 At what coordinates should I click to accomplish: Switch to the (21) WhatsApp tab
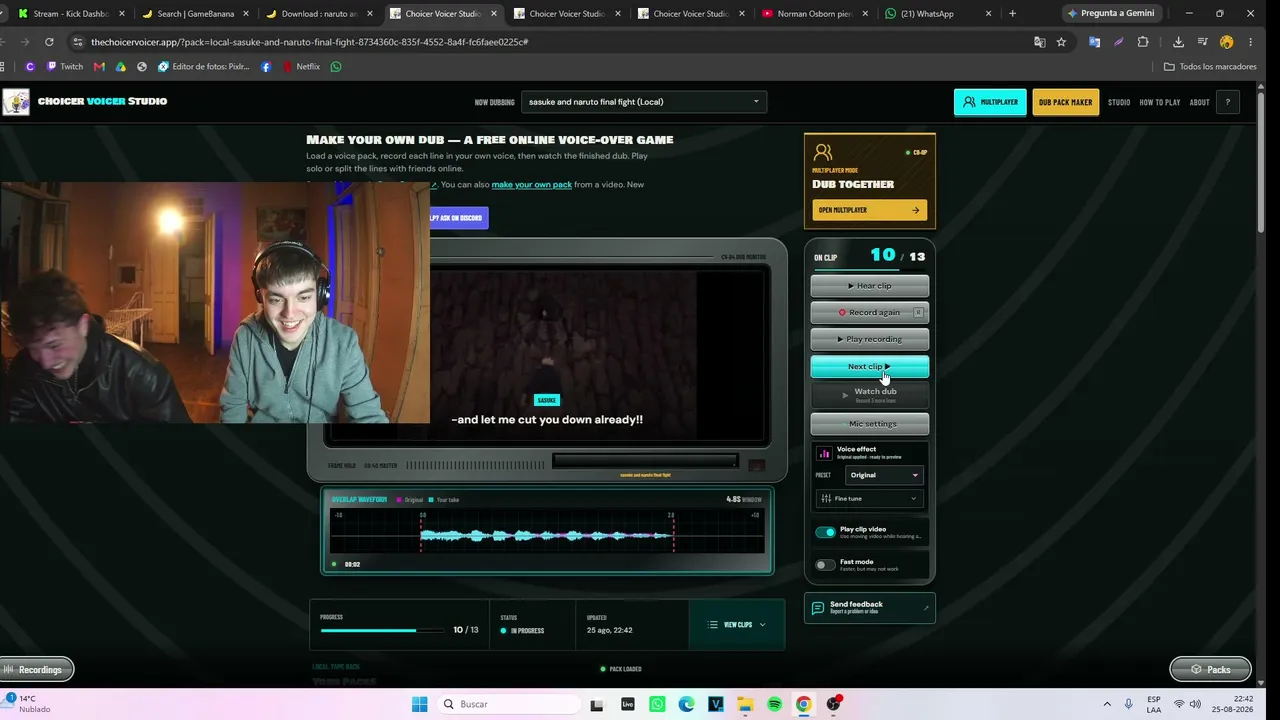(x=939, y=14)
